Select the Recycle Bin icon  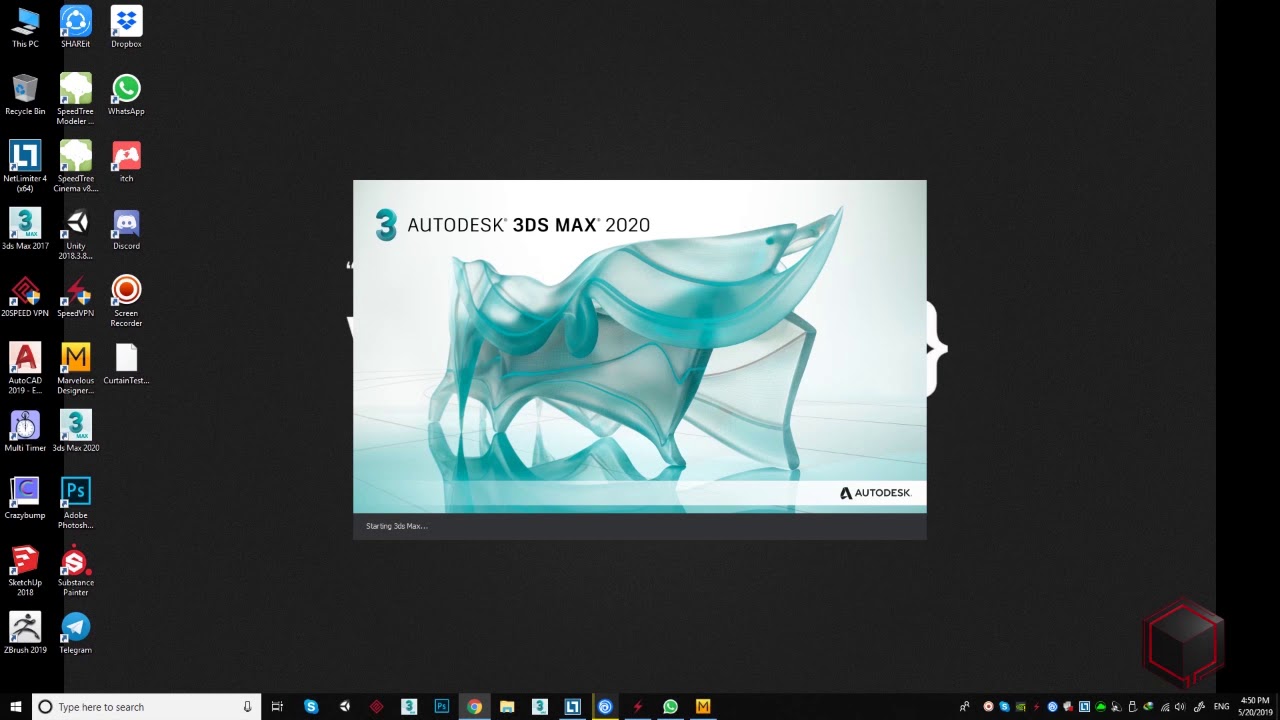(x=25, y=94)
